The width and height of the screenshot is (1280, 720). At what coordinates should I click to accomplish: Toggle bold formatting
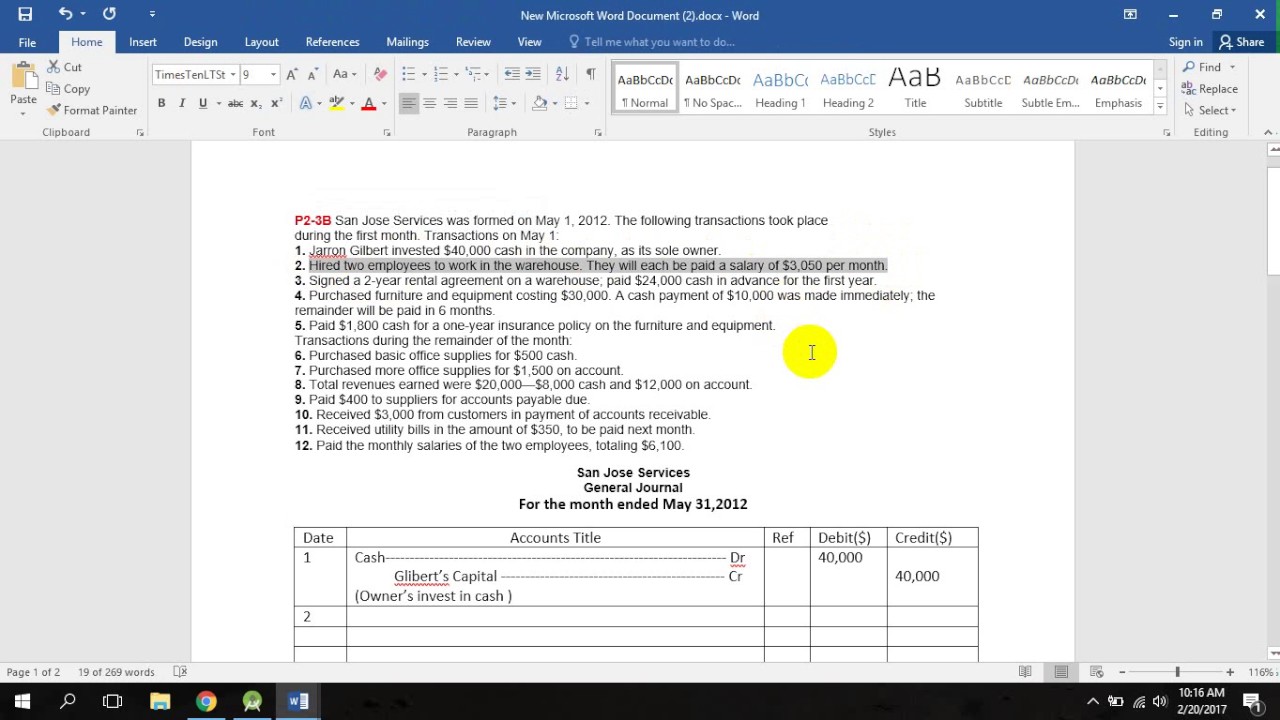(x=161, y=103)
